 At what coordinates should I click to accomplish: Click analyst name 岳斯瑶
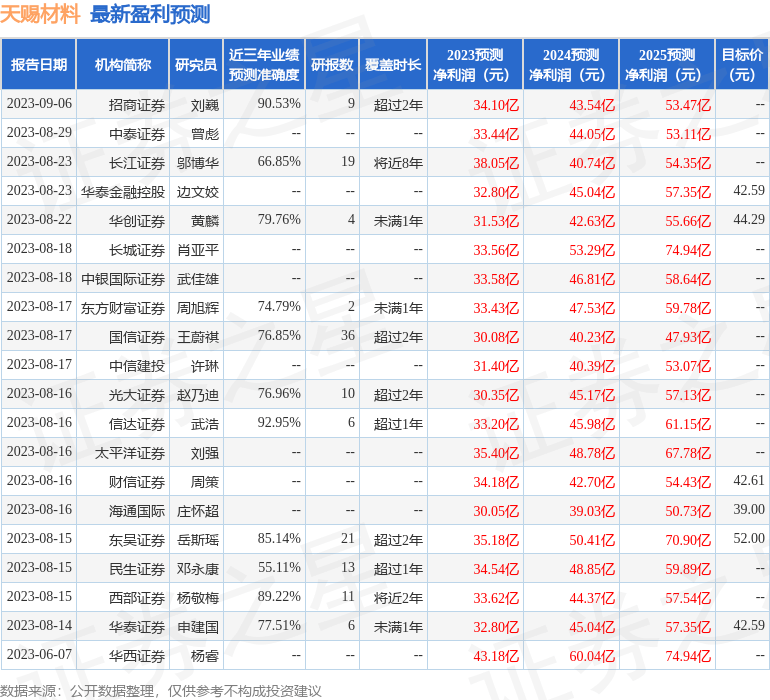click(198, 540)
